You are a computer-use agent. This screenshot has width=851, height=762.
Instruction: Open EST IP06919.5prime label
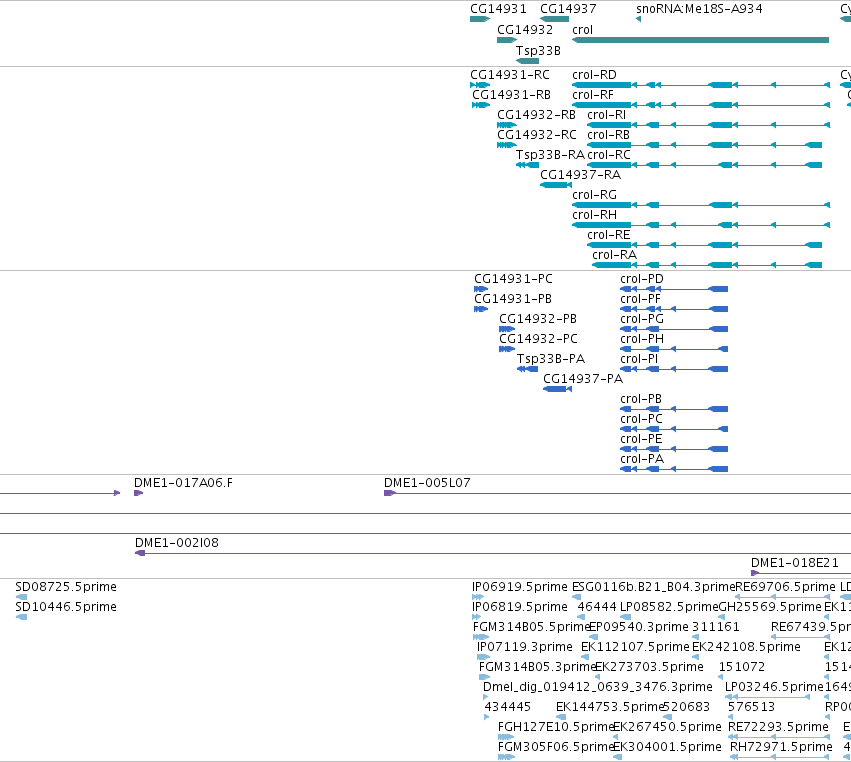click(520, 587)
